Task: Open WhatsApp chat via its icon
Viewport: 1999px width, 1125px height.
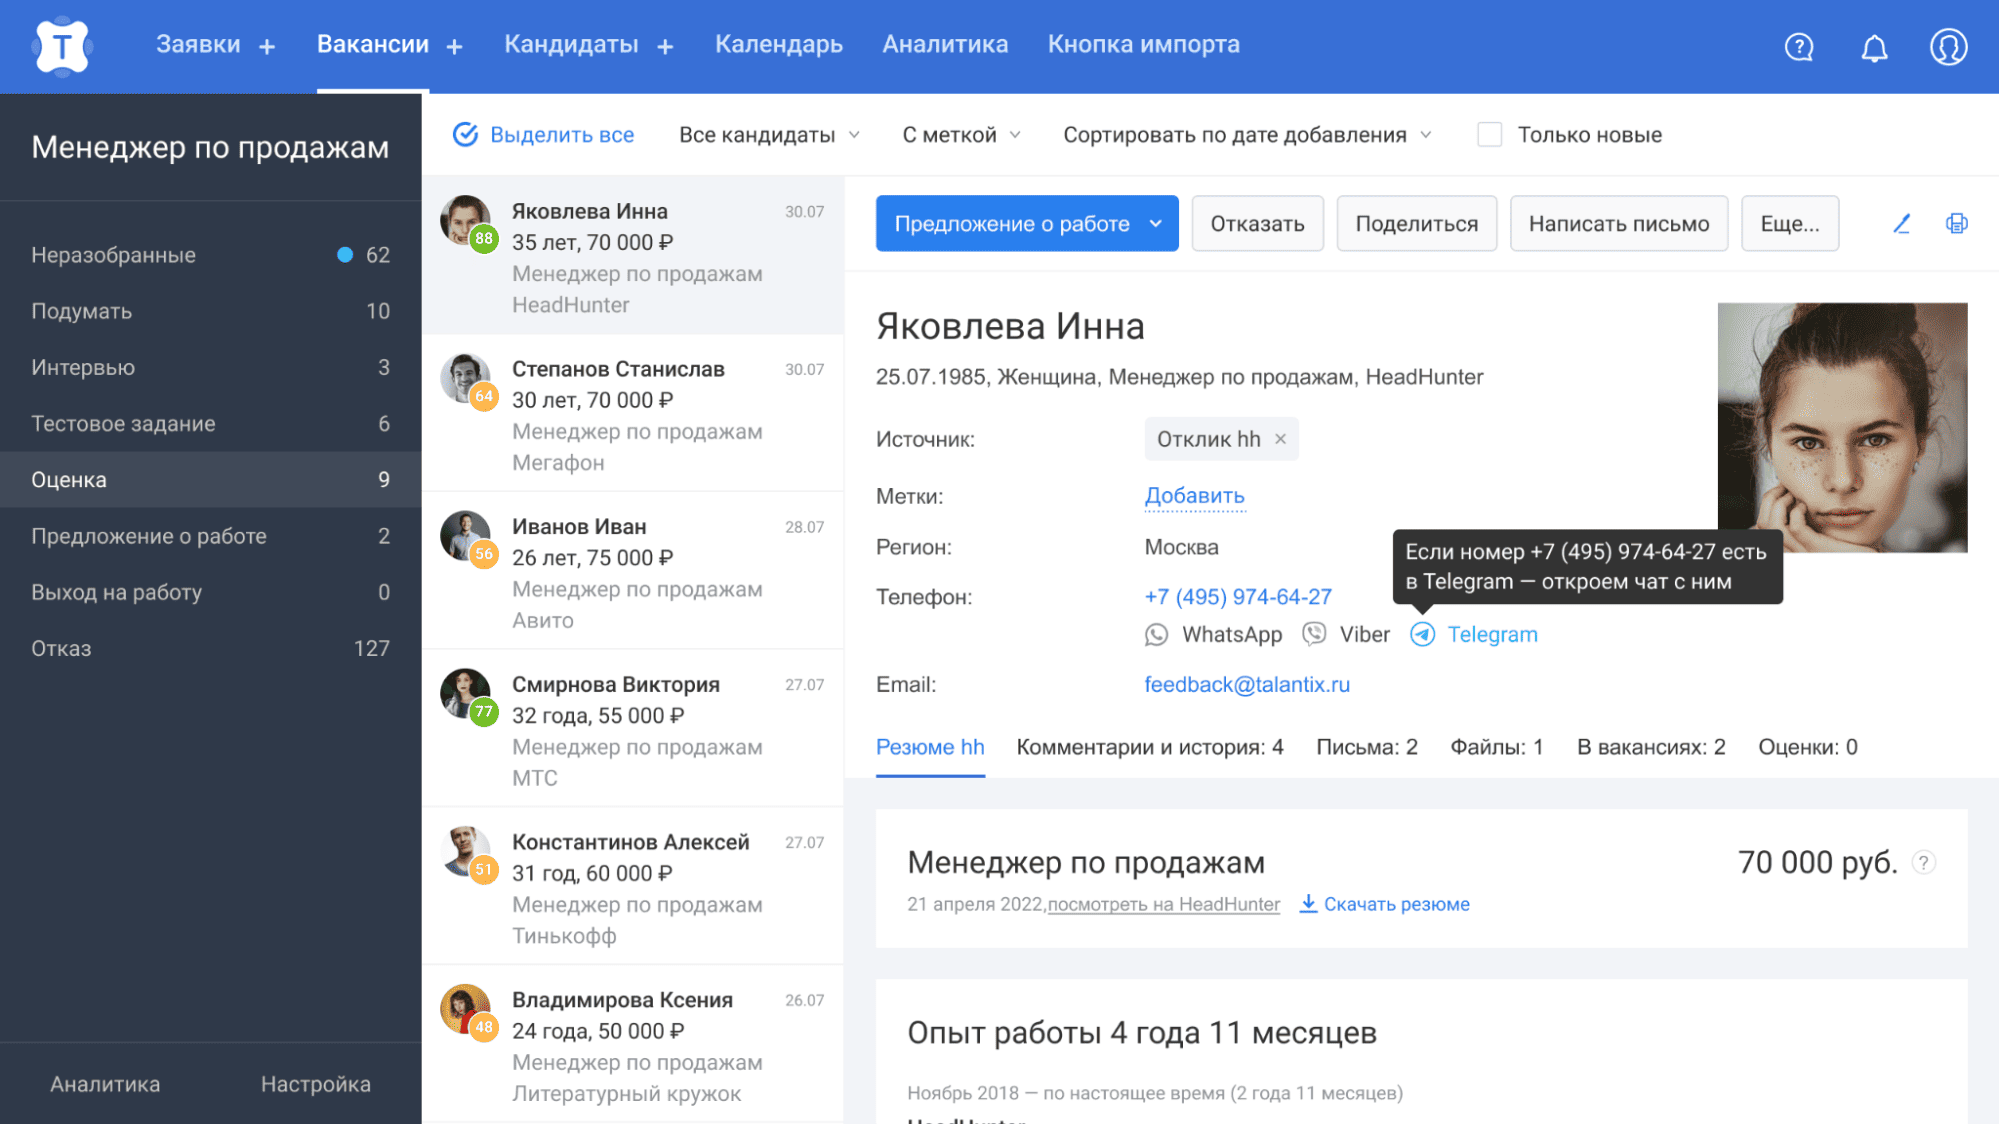Action: point(1157,634)
